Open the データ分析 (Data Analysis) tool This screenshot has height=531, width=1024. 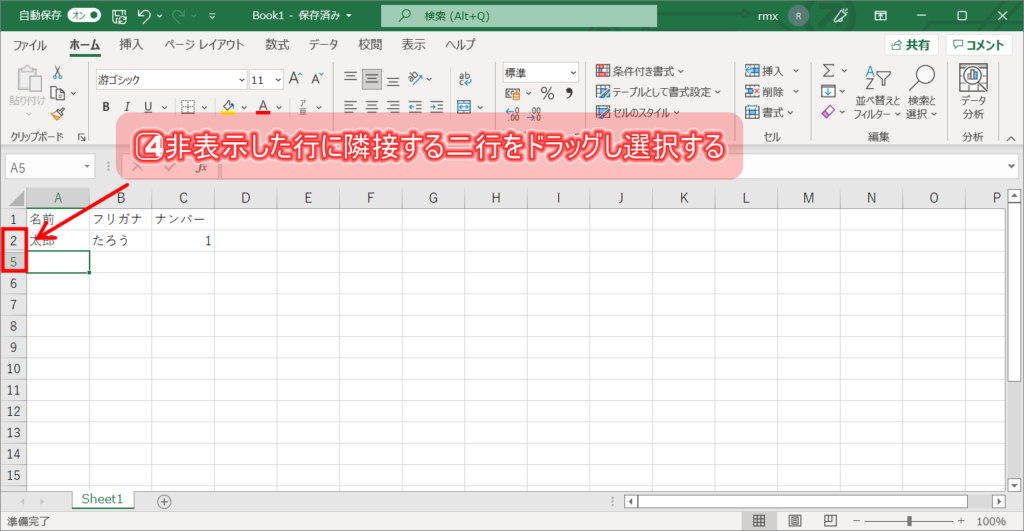[x=972, y=91]
